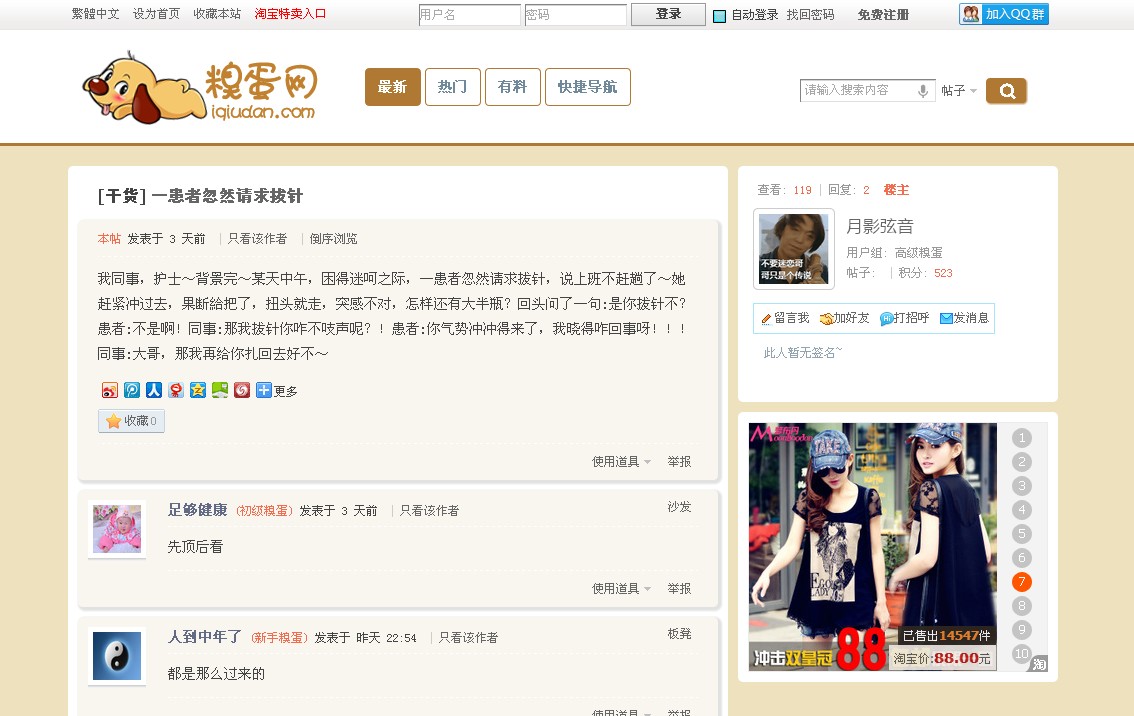Viewport: 1134px width, 716px height.
Task: Click 设为首页 set as homepage
Action: [x=156, y=14]
